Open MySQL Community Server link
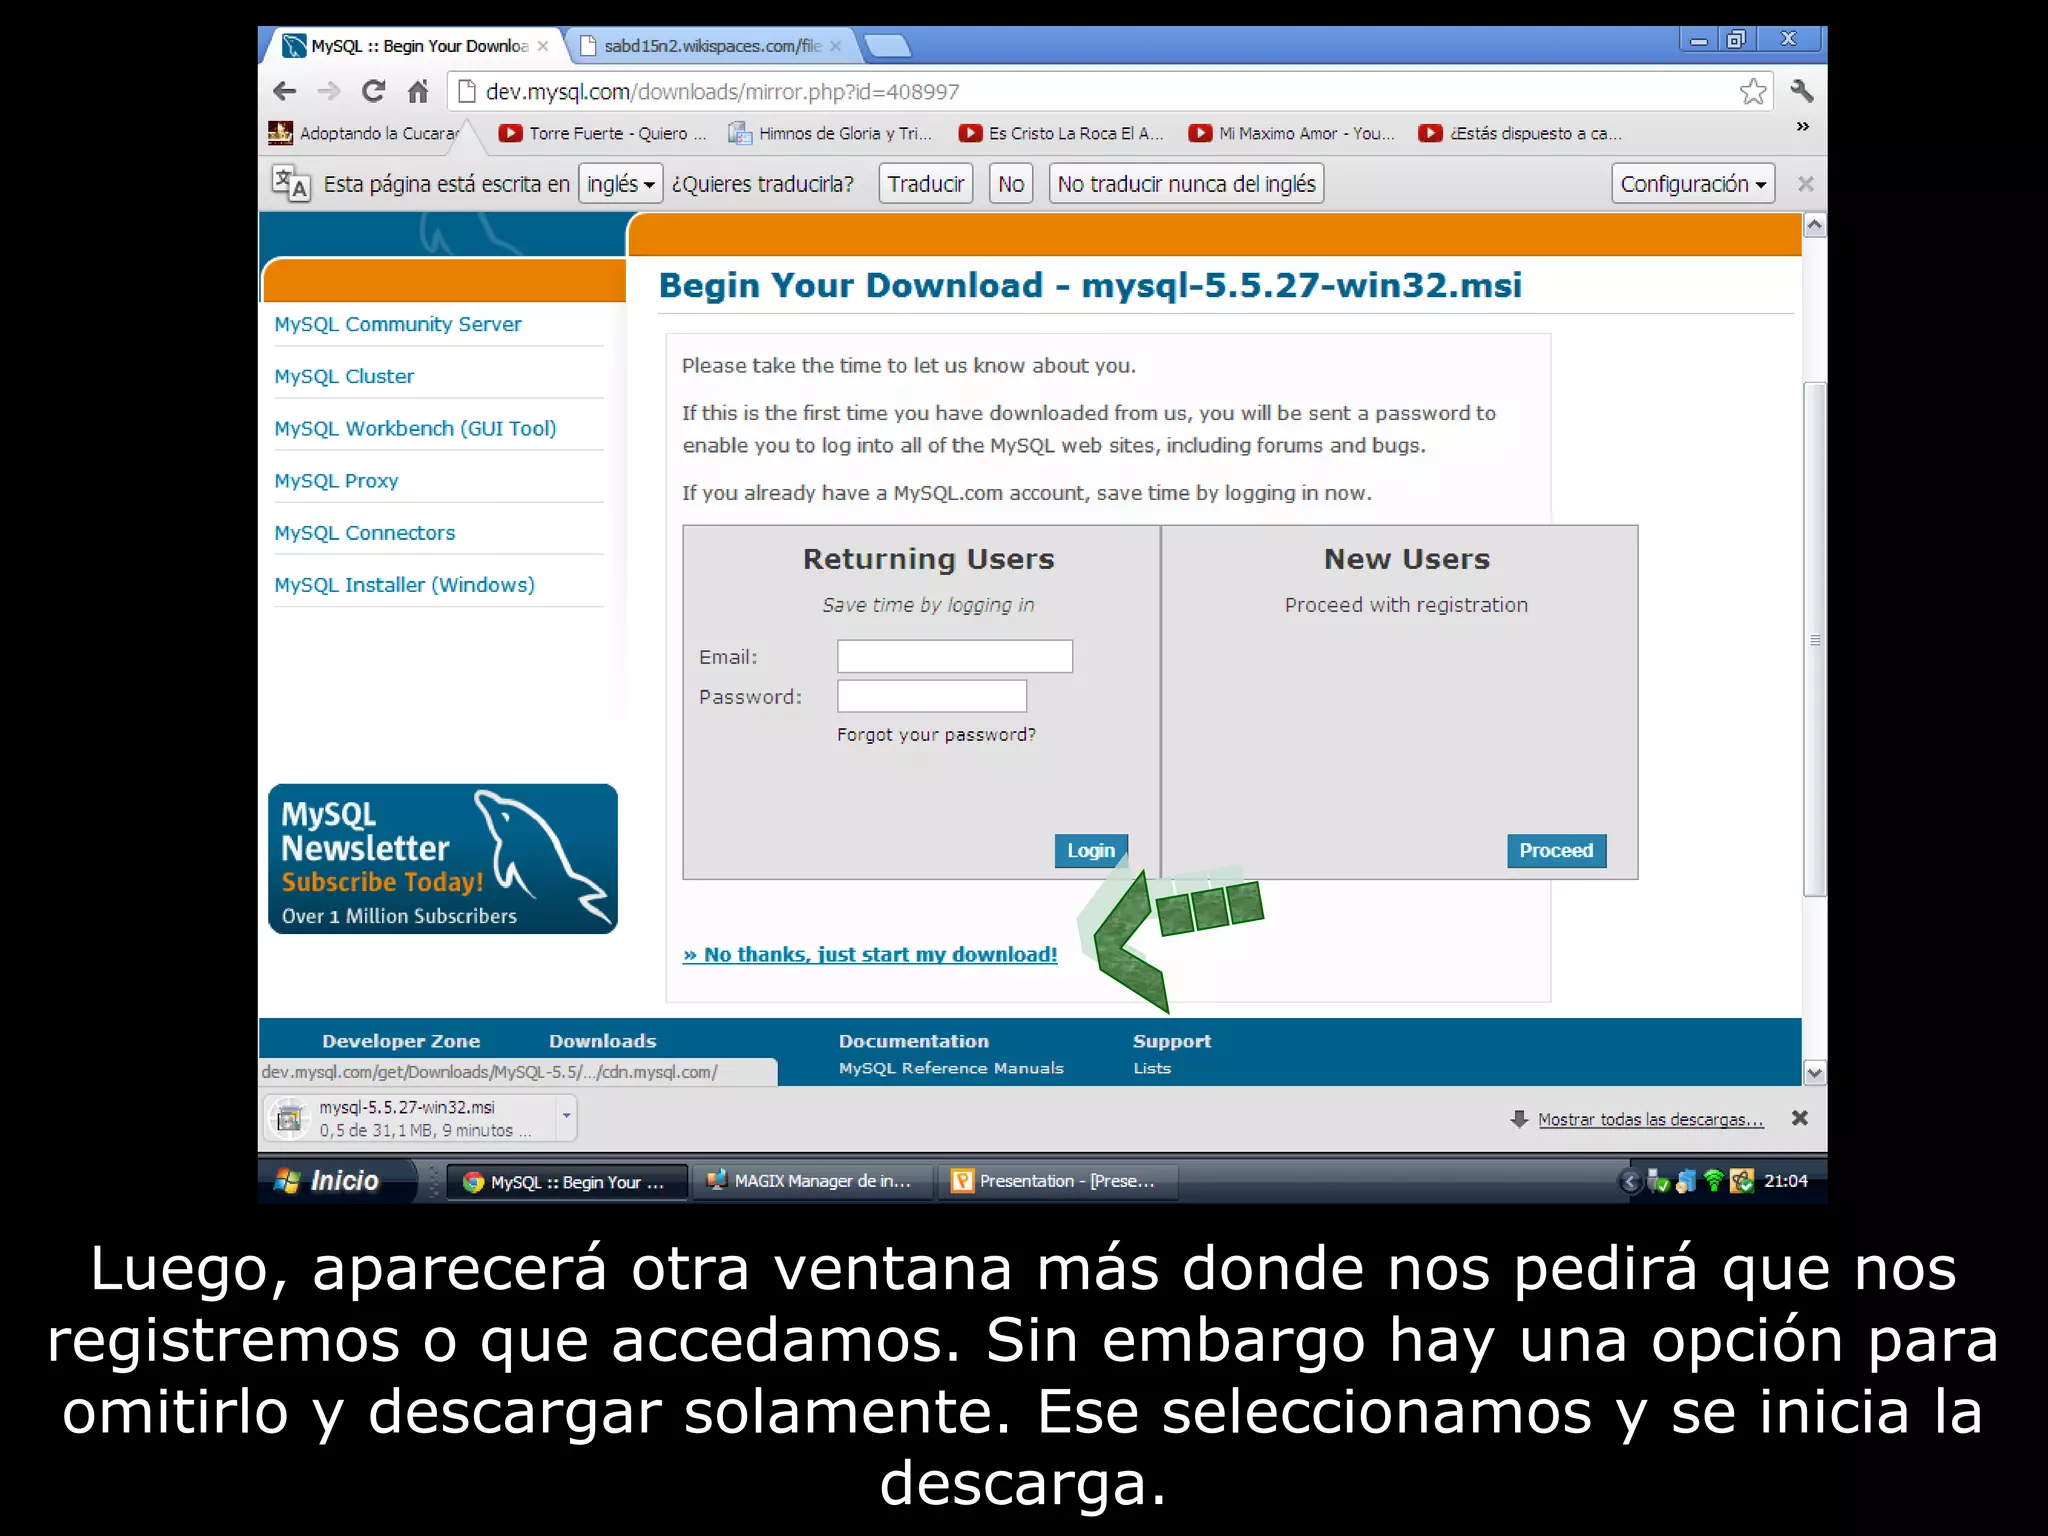The height and width of the screenshot is (1536, 2048). tap(398, 324)
